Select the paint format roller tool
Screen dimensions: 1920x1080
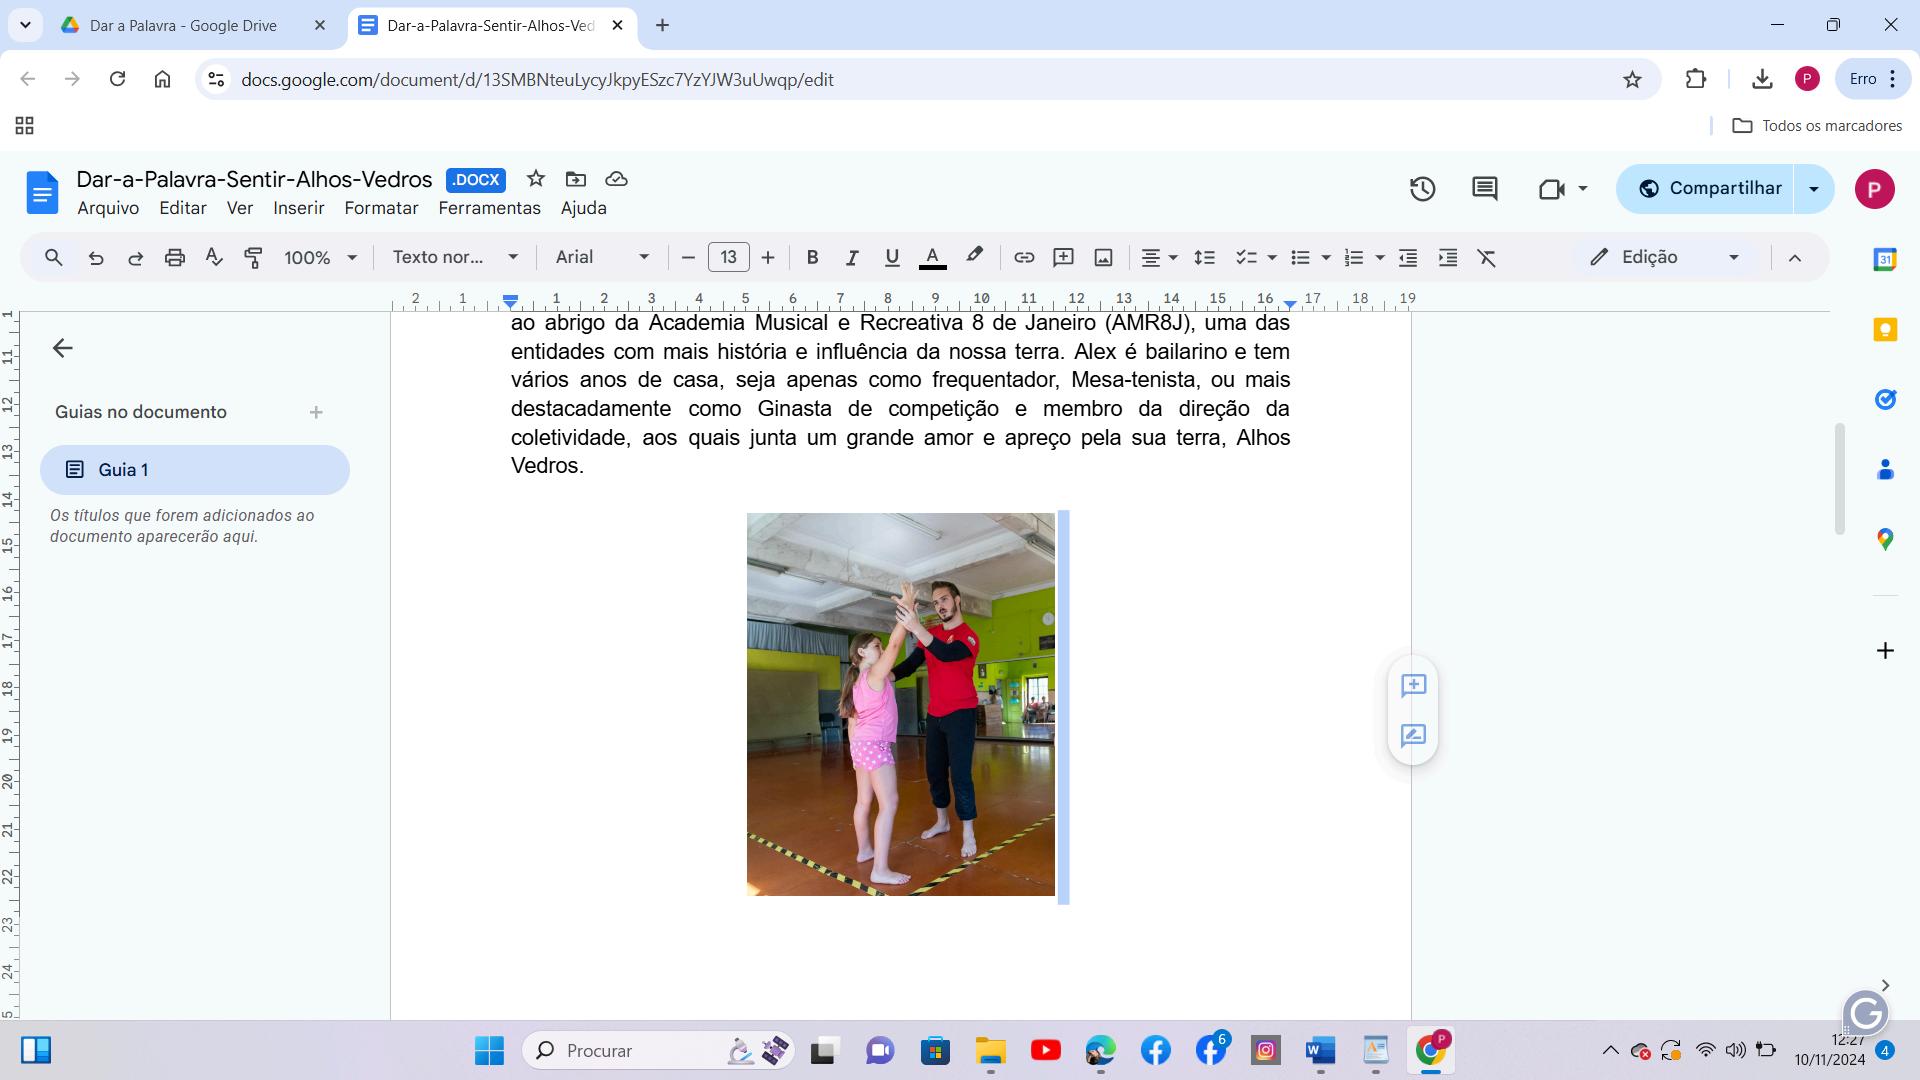pos(253,258)
